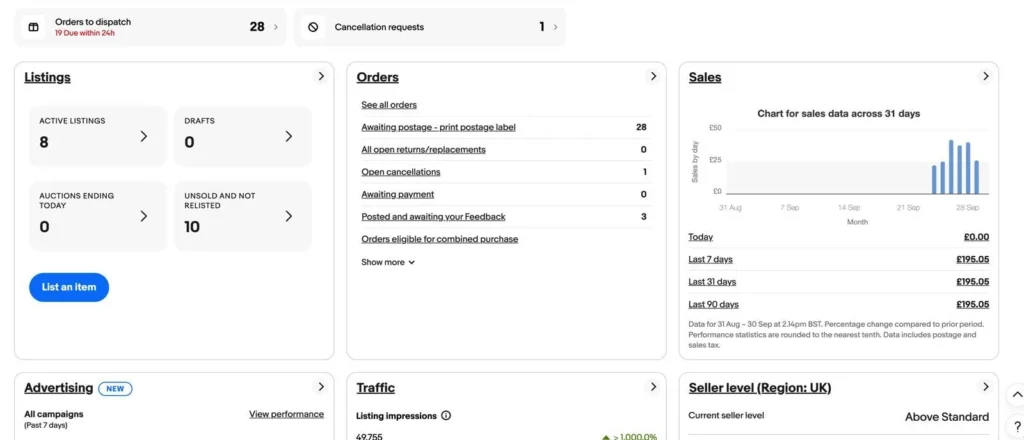Click Last 7 days amount £195.05
This screenshot has height=440, width=1024.
click(972, 259)
